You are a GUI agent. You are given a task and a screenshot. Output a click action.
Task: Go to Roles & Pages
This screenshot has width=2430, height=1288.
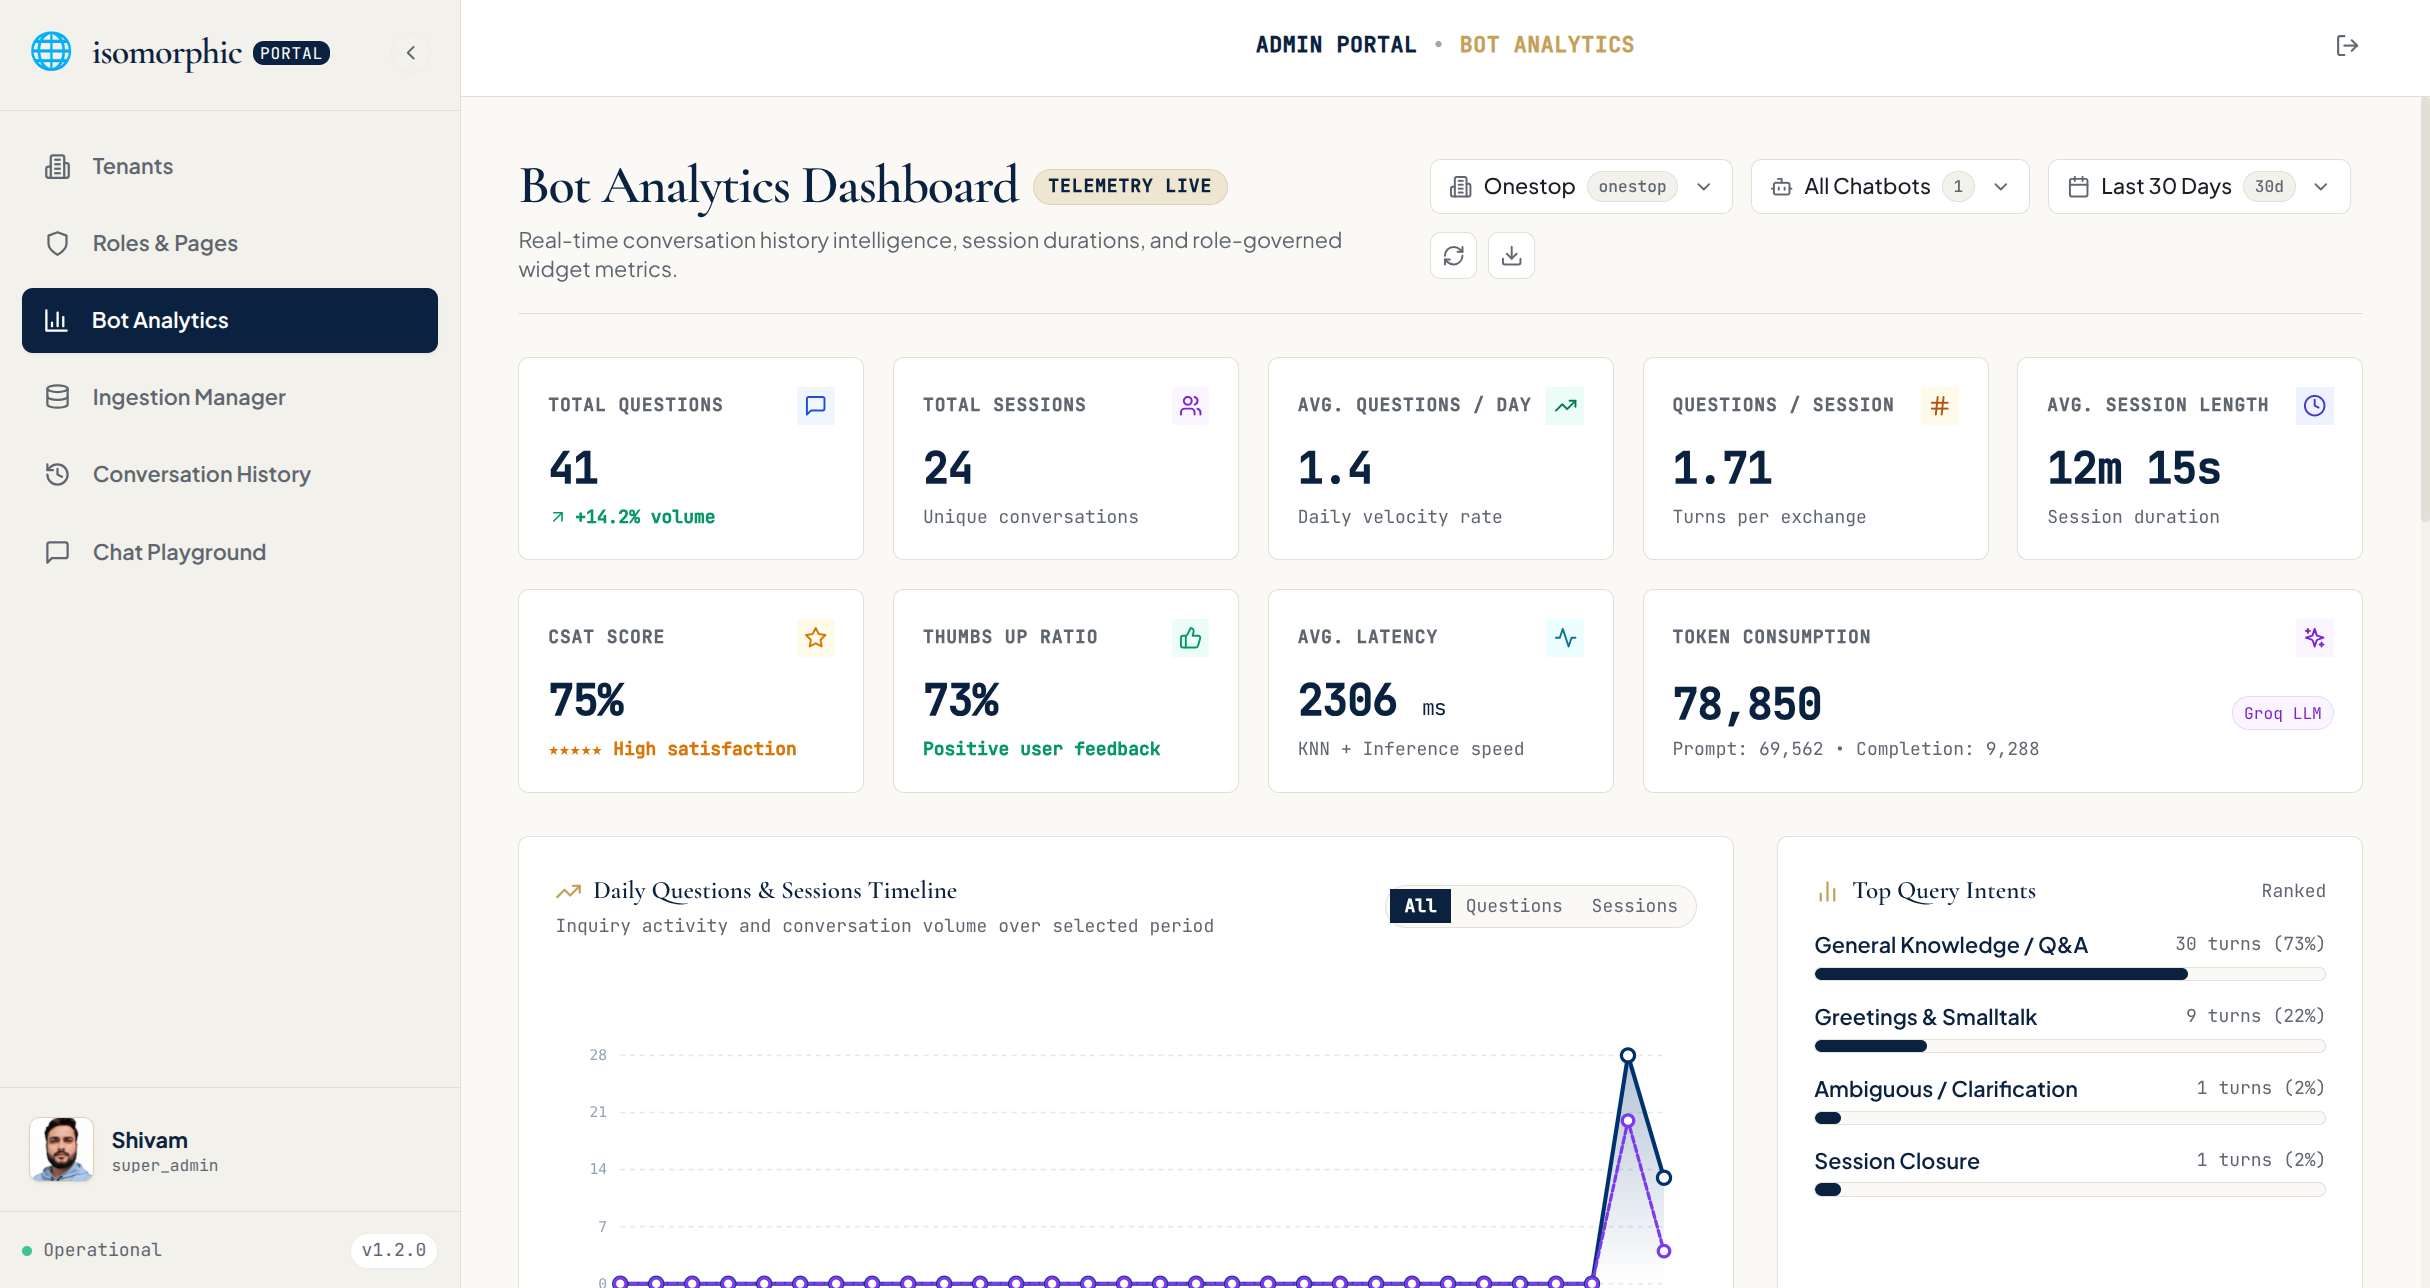pos(230,243)
